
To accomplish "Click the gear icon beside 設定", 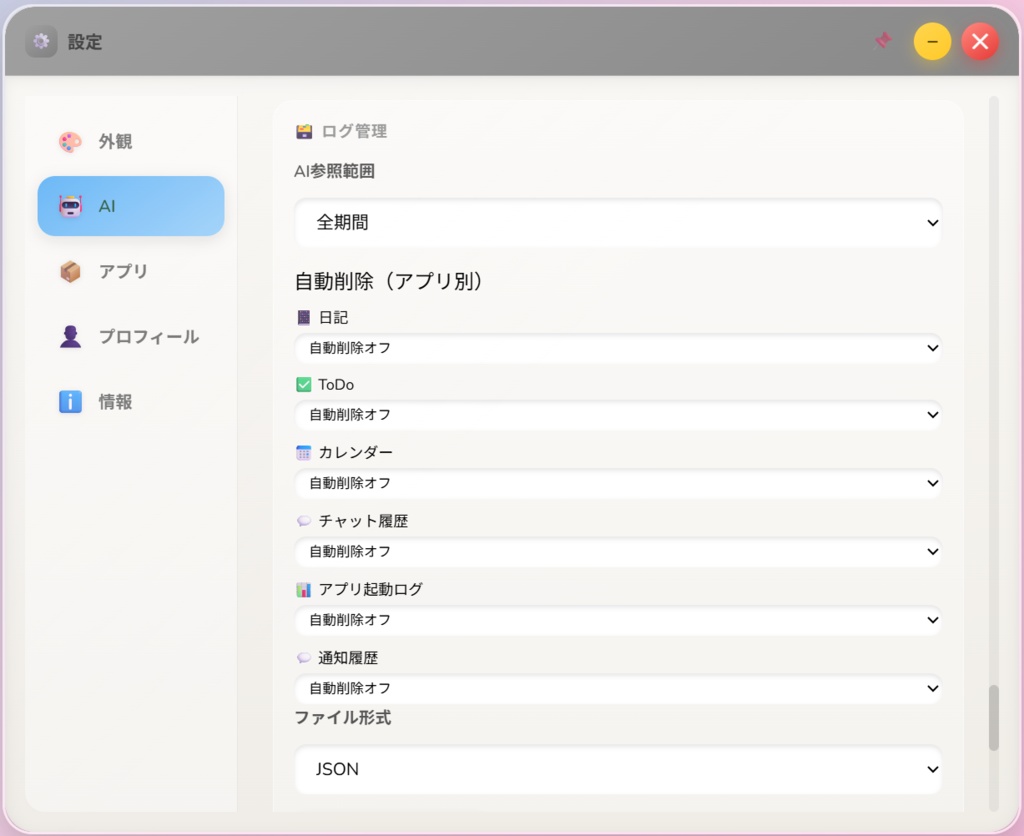I will [41, 41].
